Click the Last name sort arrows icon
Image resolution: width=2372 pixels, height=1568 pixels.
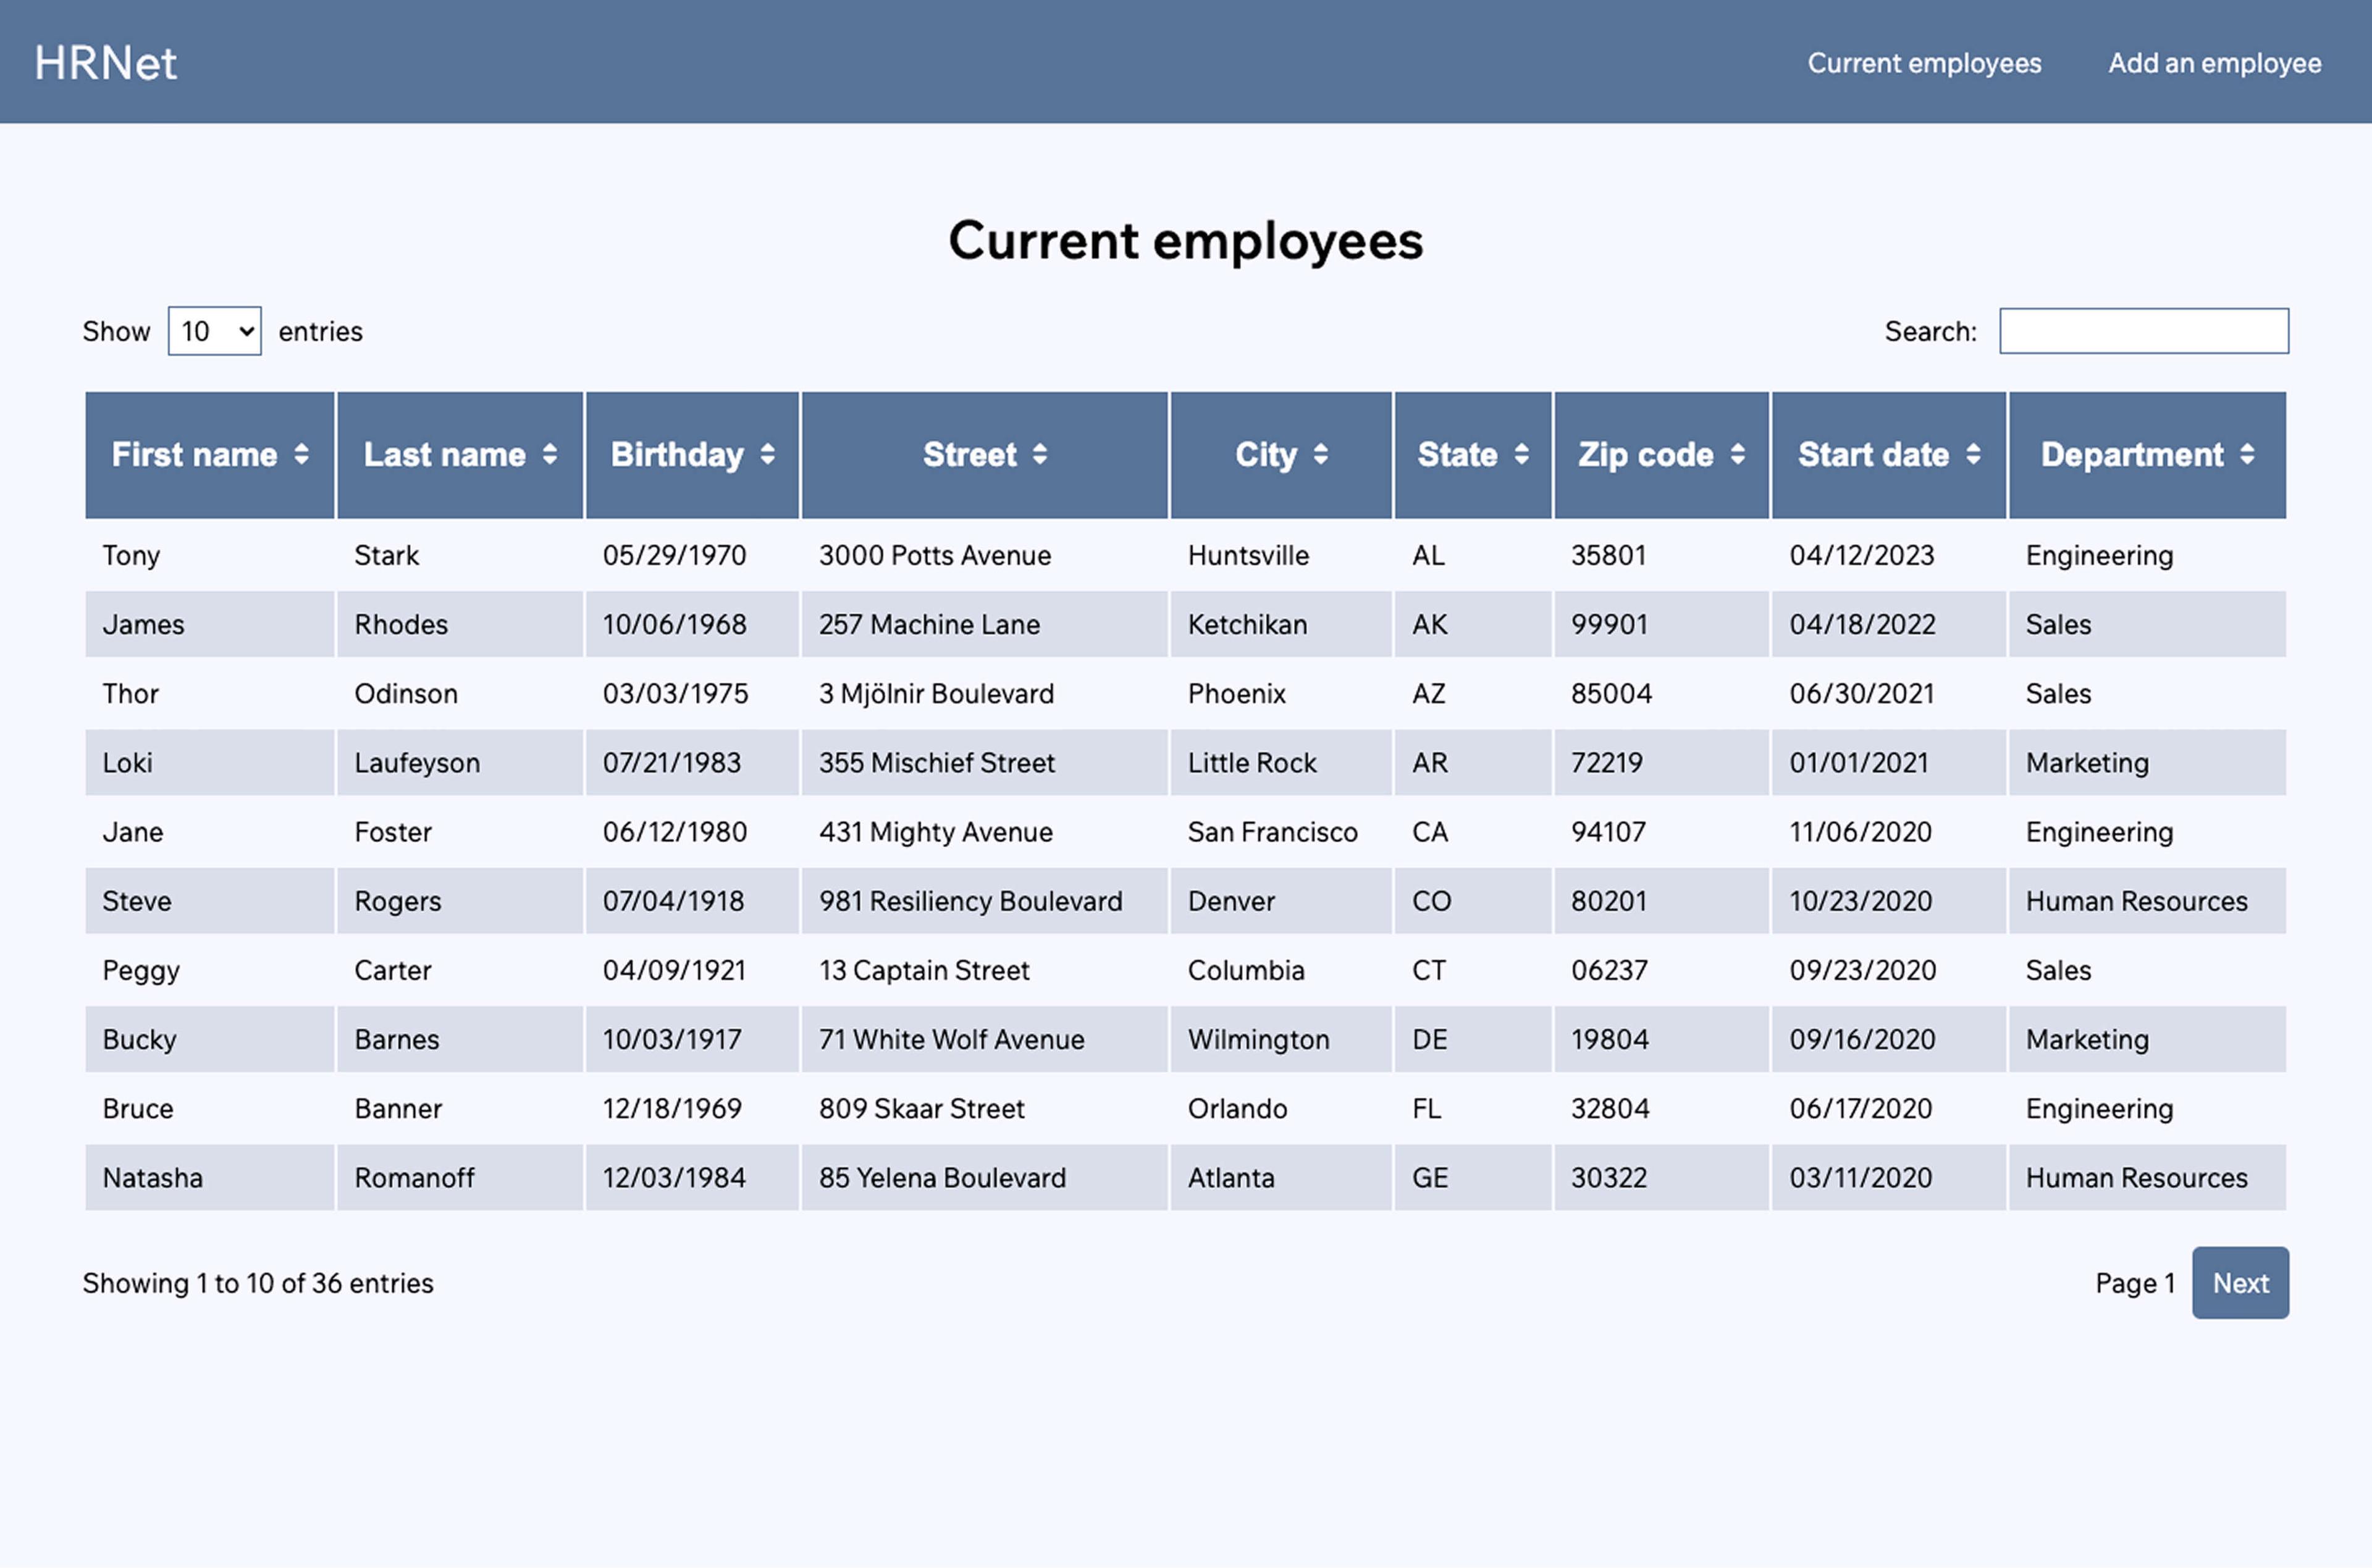pyautogui.click(x=550, y=455)
